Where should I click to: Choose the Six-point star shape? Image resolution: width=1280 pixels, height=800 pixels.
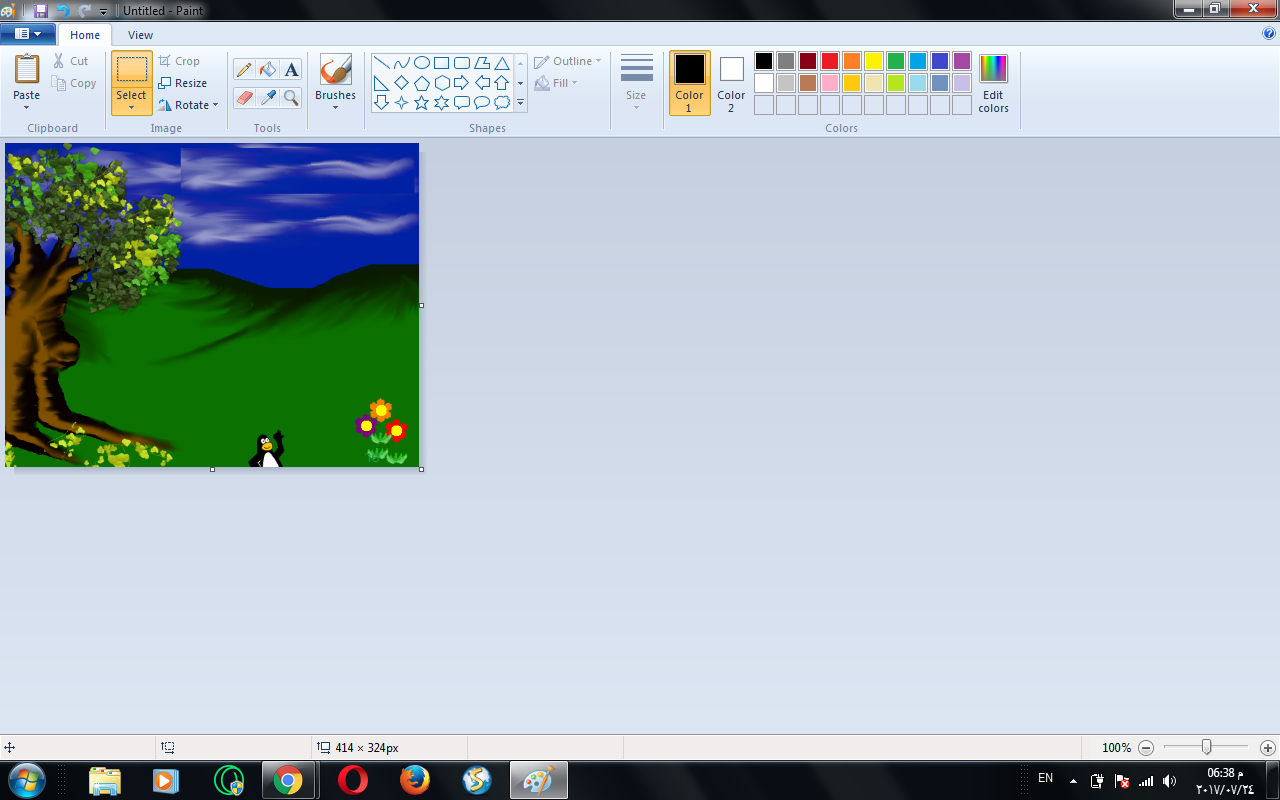point(441,102)
